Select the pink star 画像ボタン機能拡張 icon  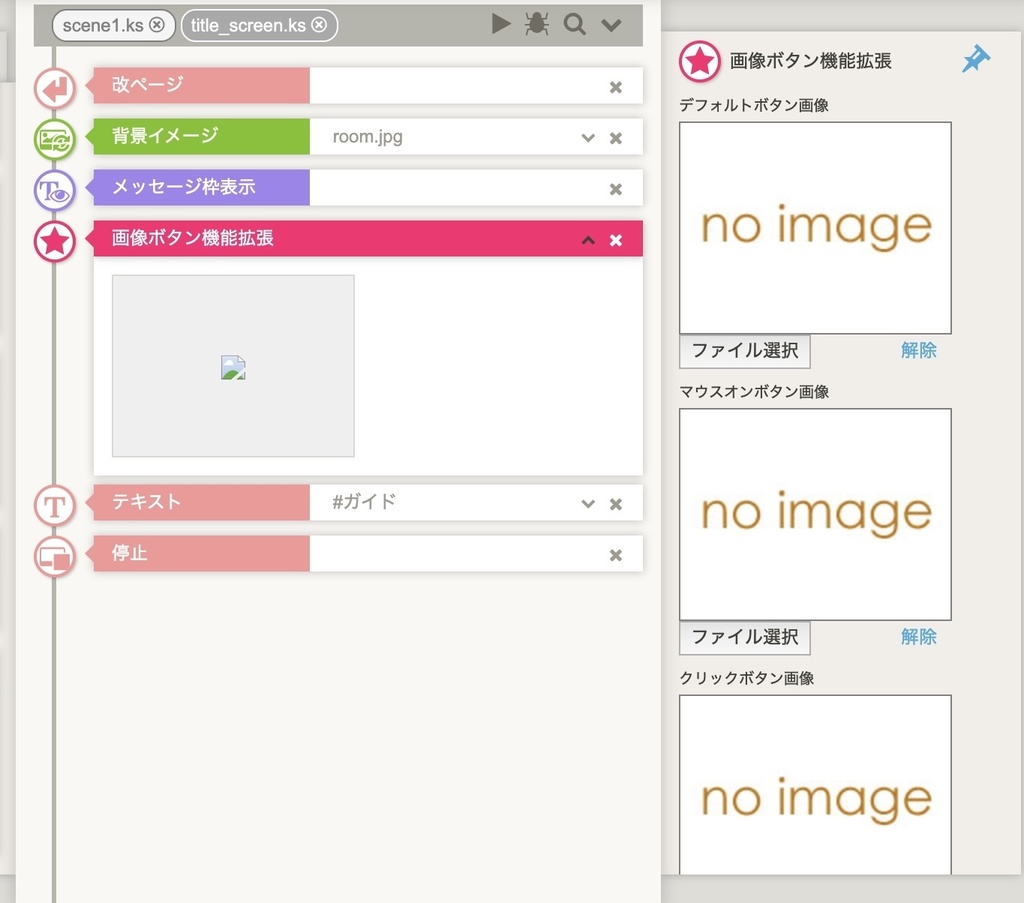[54, 242]
